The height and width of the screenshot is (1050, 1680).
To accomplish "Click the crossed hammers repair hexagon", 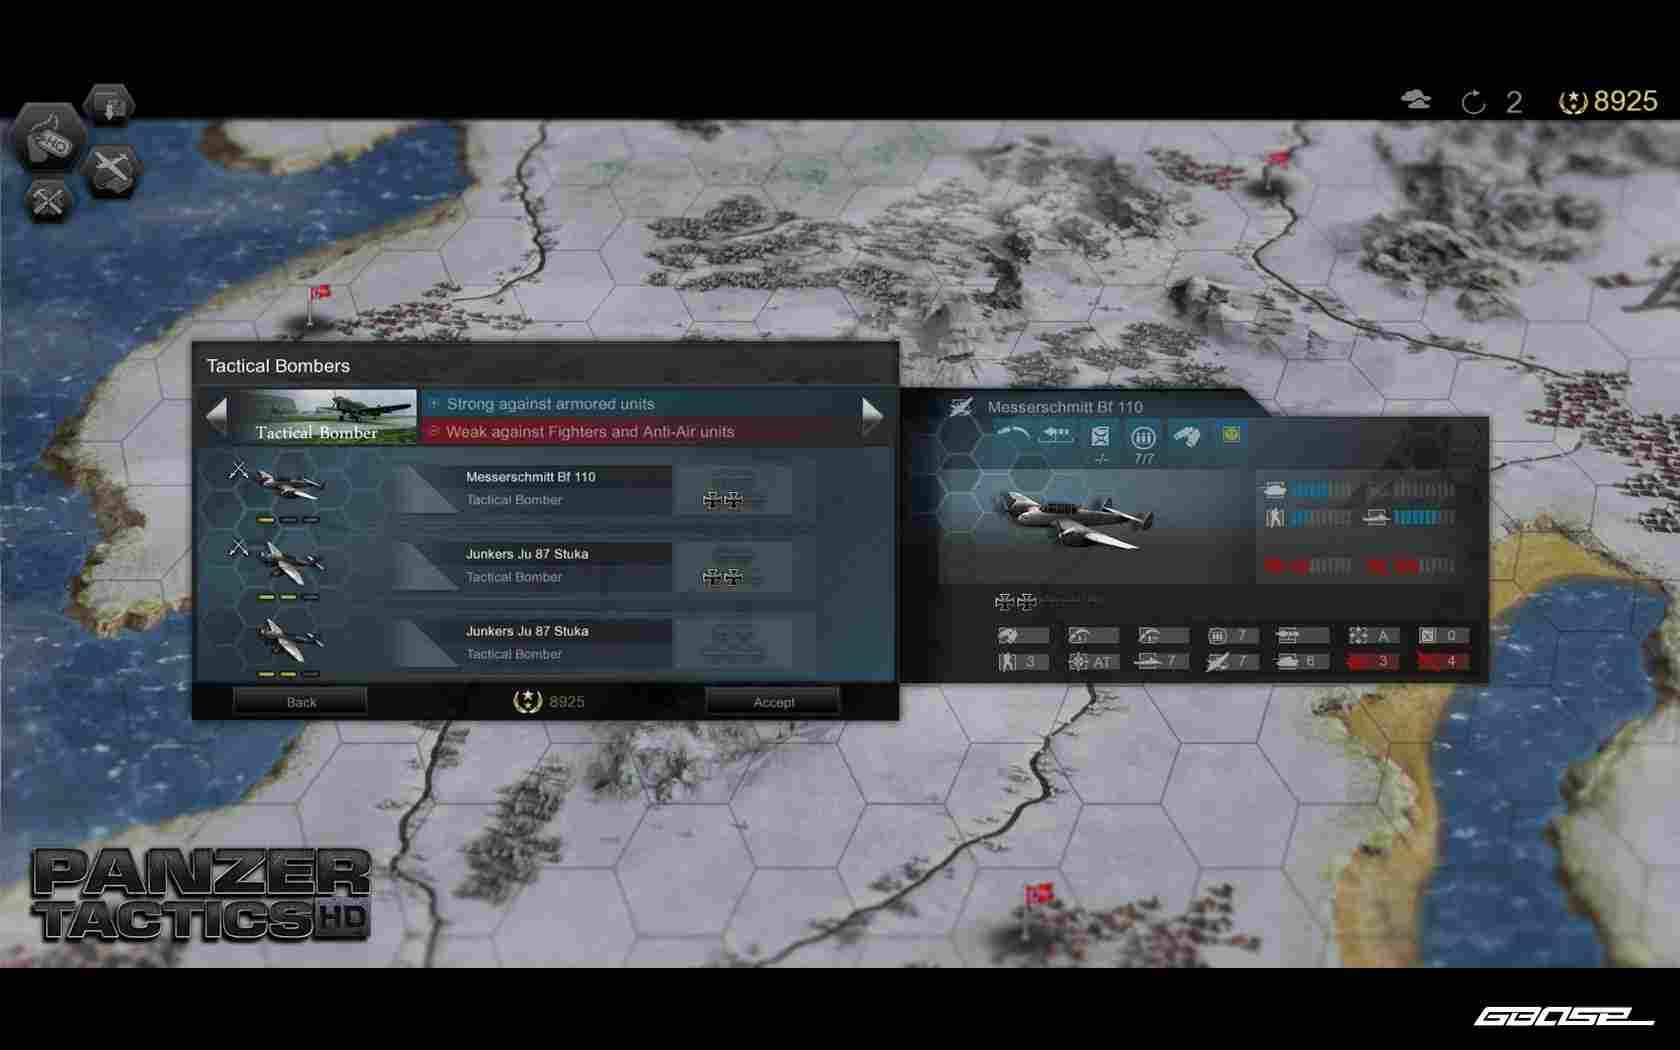I will point(48,200).
